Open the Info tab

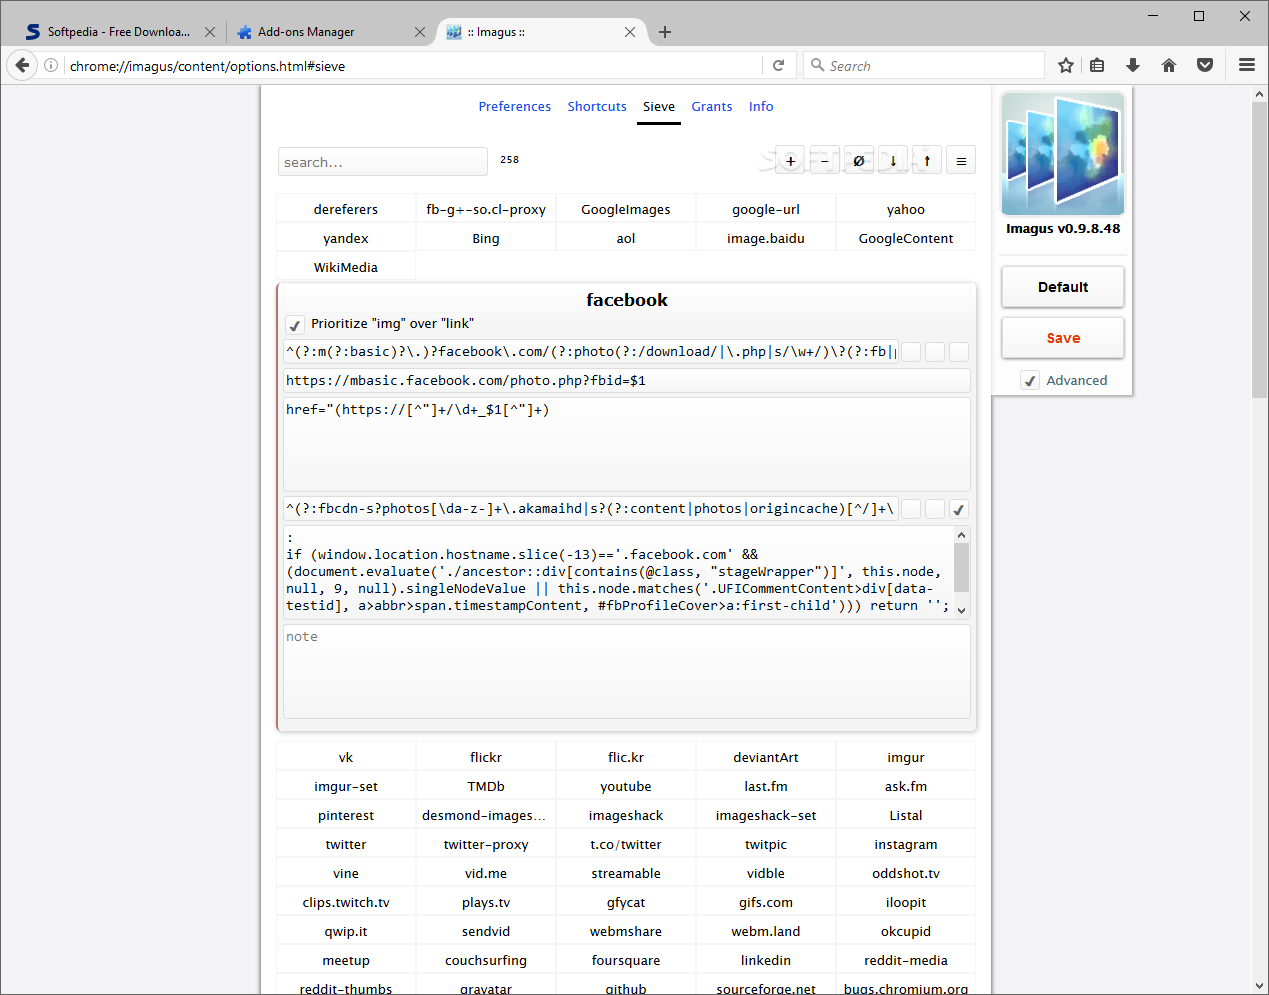coord(761,106)
